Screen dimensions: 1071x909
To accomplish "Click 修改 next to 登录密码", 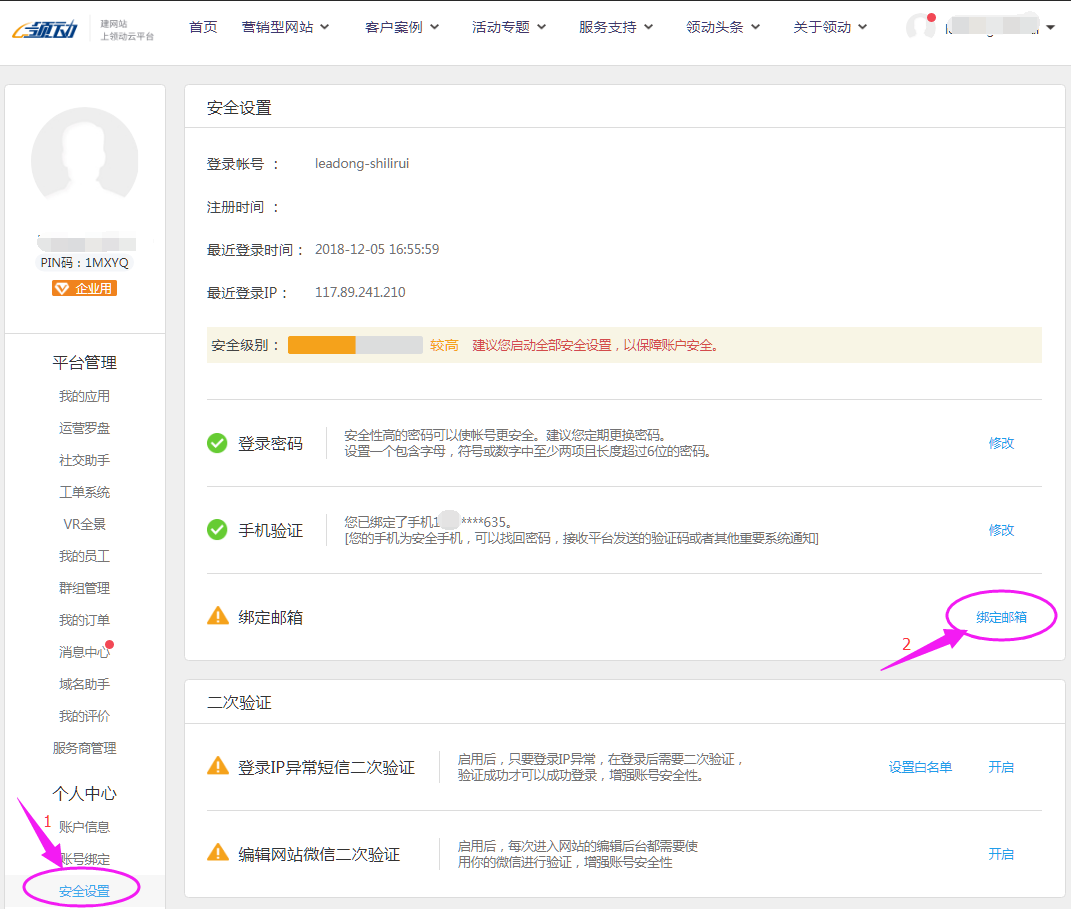I will pyautogui.click(x=1001, y=443).
